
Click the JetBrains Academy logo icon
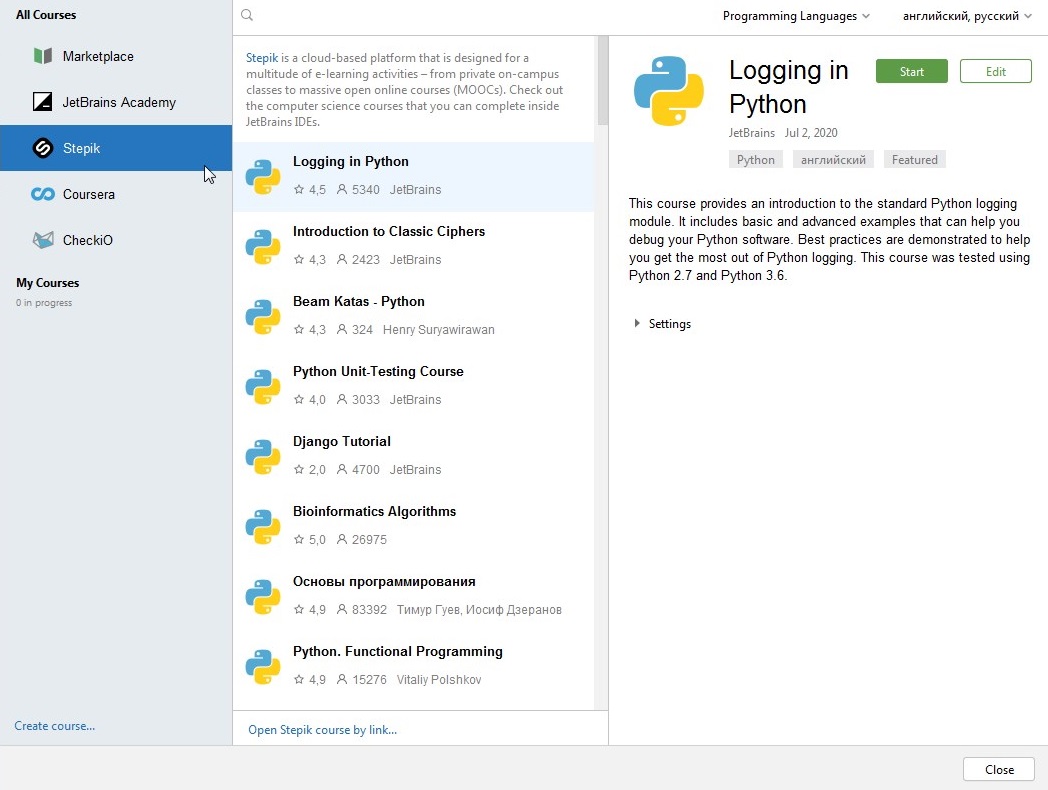point(43,102)
